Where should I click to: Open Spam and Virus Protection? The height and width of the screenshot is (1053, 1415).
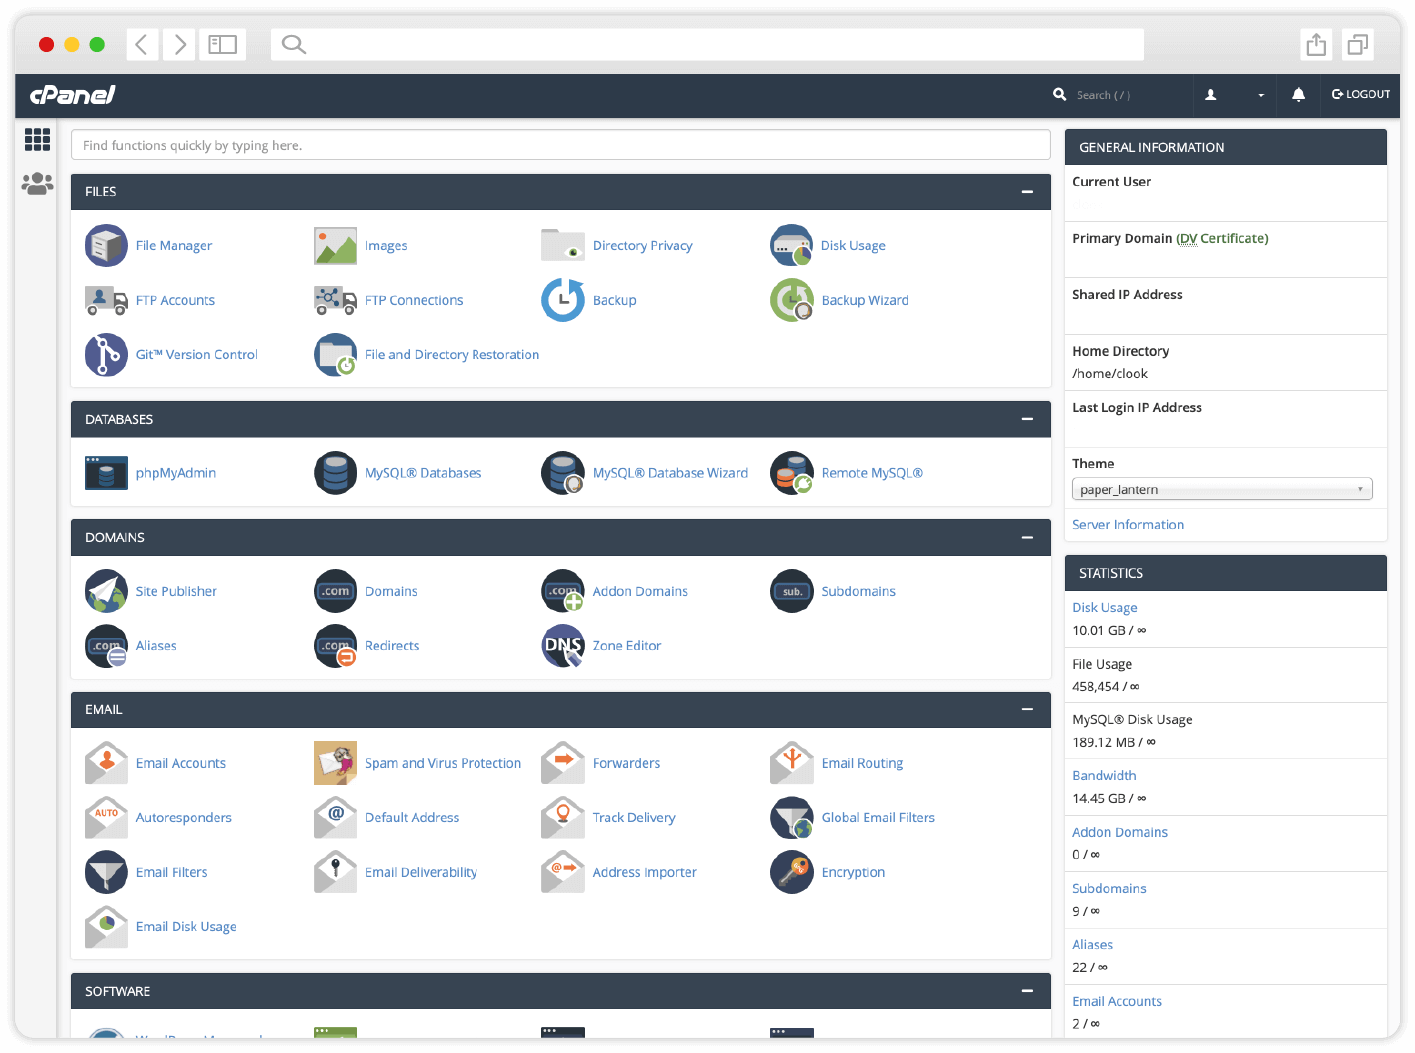point(335,763)
